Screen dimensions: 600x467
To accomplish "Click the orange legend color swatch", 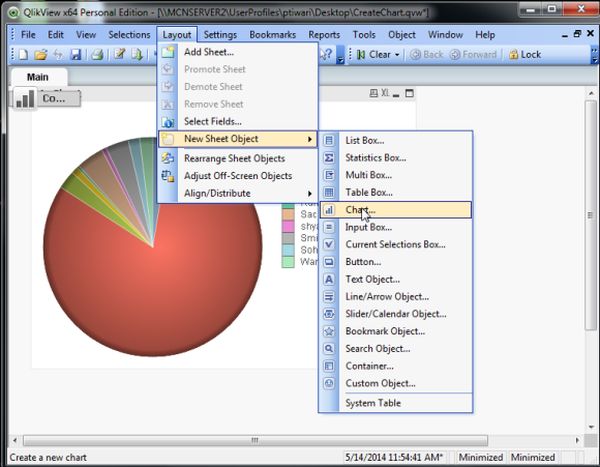I will pyautogui.click(x=288, y=214).
